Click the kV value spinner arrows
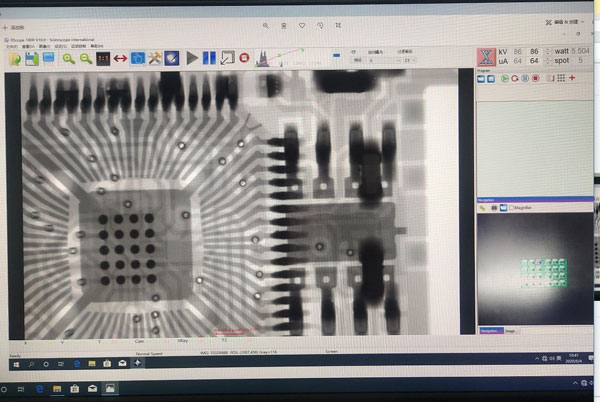The image size is (600, 402). [546, 50]
